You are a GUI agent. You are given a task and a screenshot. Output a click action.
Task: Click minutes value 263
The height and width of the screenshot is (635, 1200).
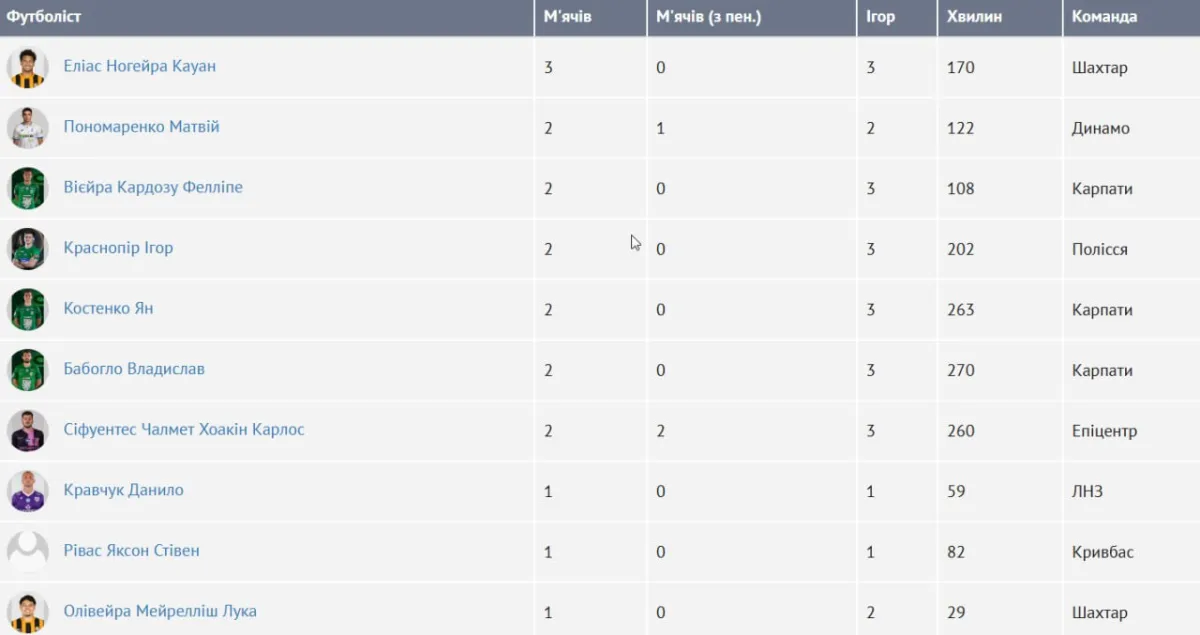click(x=960, y=310)
